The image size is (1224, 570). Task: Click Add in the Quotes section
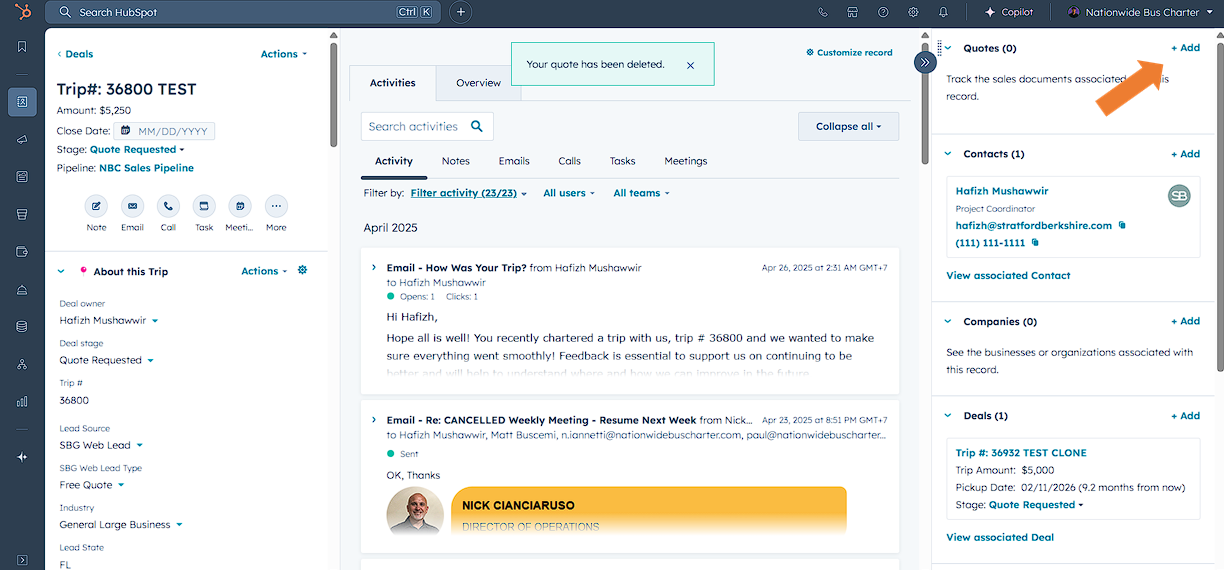point(1185,48)
